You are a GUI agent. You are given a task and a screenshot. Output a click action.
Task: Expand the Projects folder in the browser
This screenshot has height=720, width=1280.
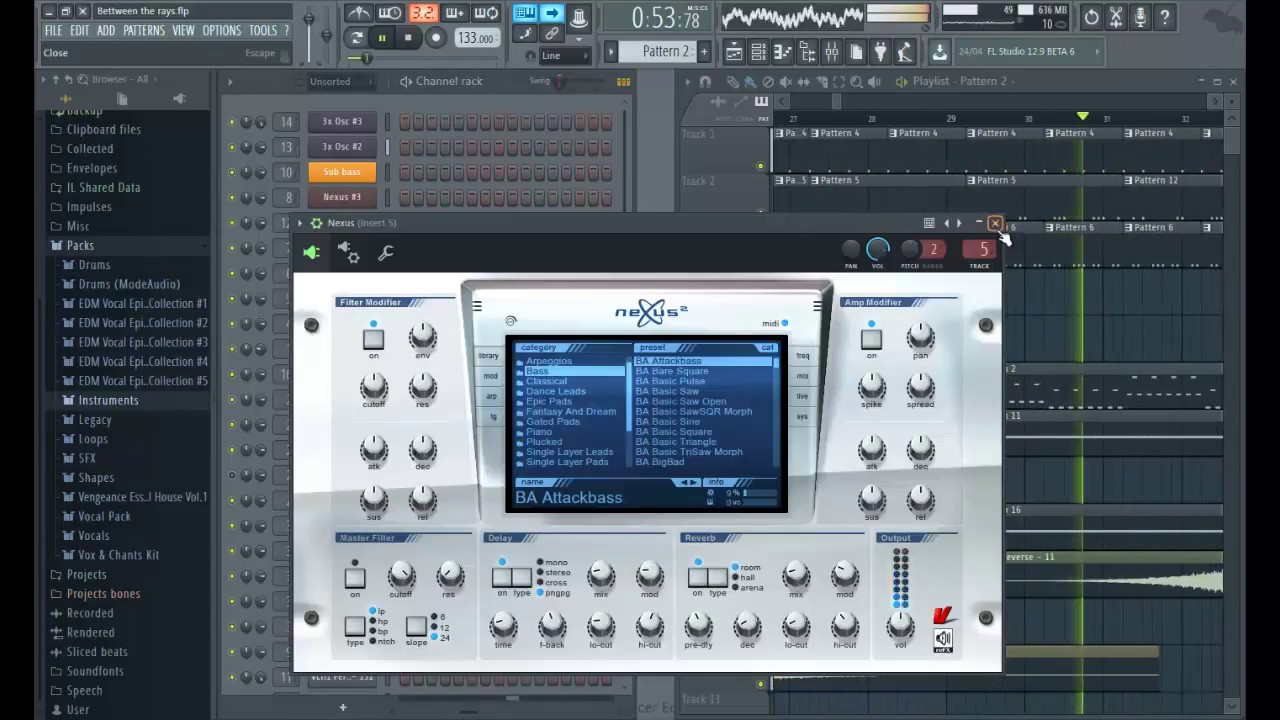pyautogui.click(x=85, y=574)
